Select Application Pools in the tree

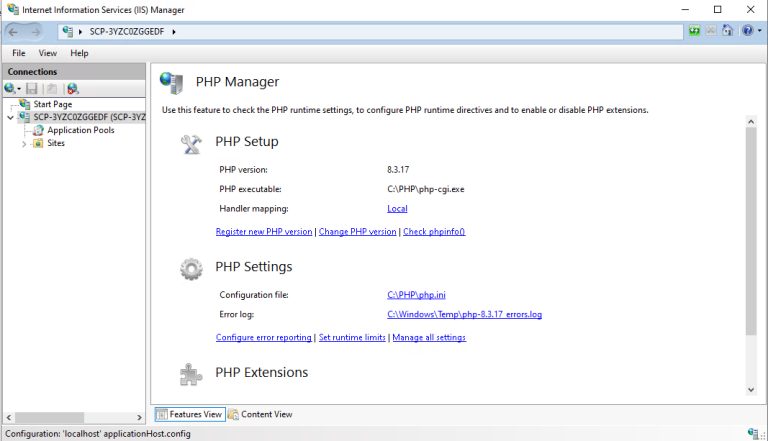(x=81, y=130)
